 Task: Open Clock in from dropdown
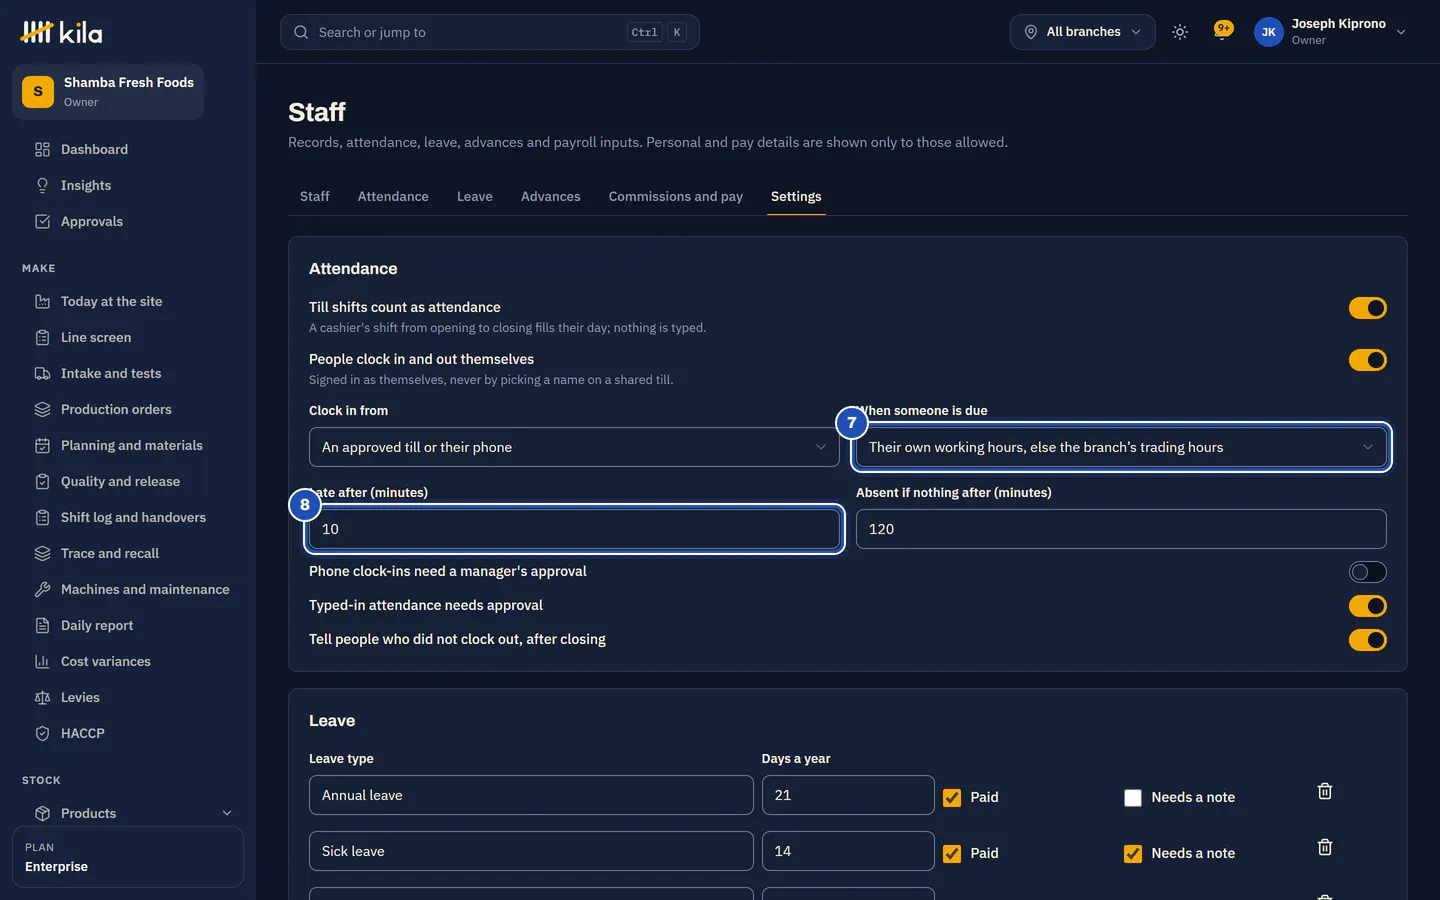tap(574, 447)
